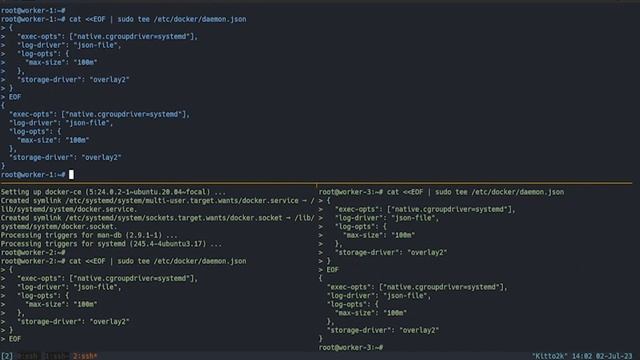This screenshot has height=360, width=640.
Task: Click the output "exec-opts" line in worker-3 pane
Action: pos(417,287)
